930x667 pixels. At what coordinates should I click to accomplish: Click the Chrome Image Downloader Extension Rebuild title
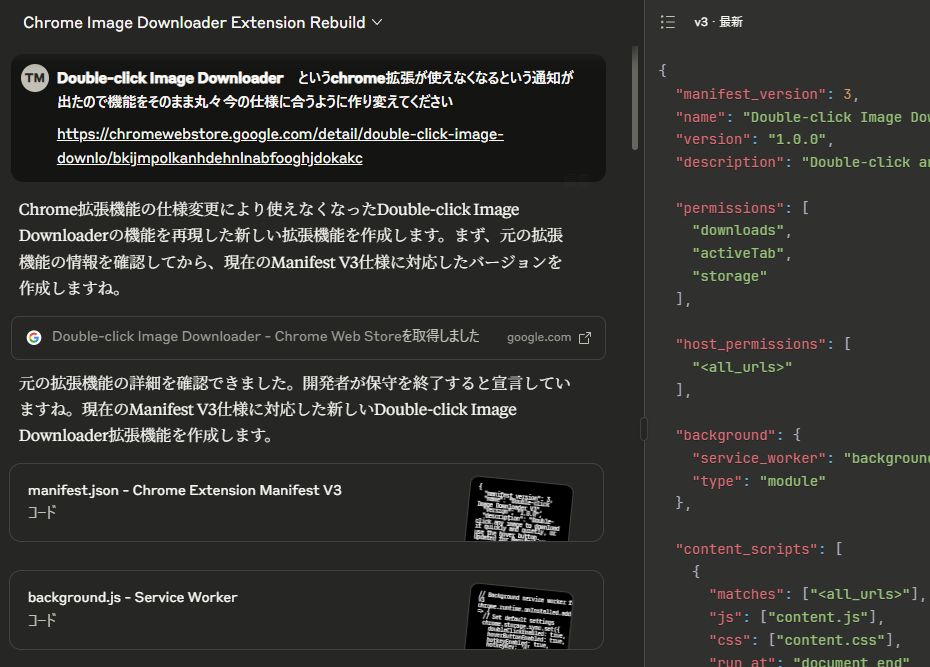[x=194, y=23]
